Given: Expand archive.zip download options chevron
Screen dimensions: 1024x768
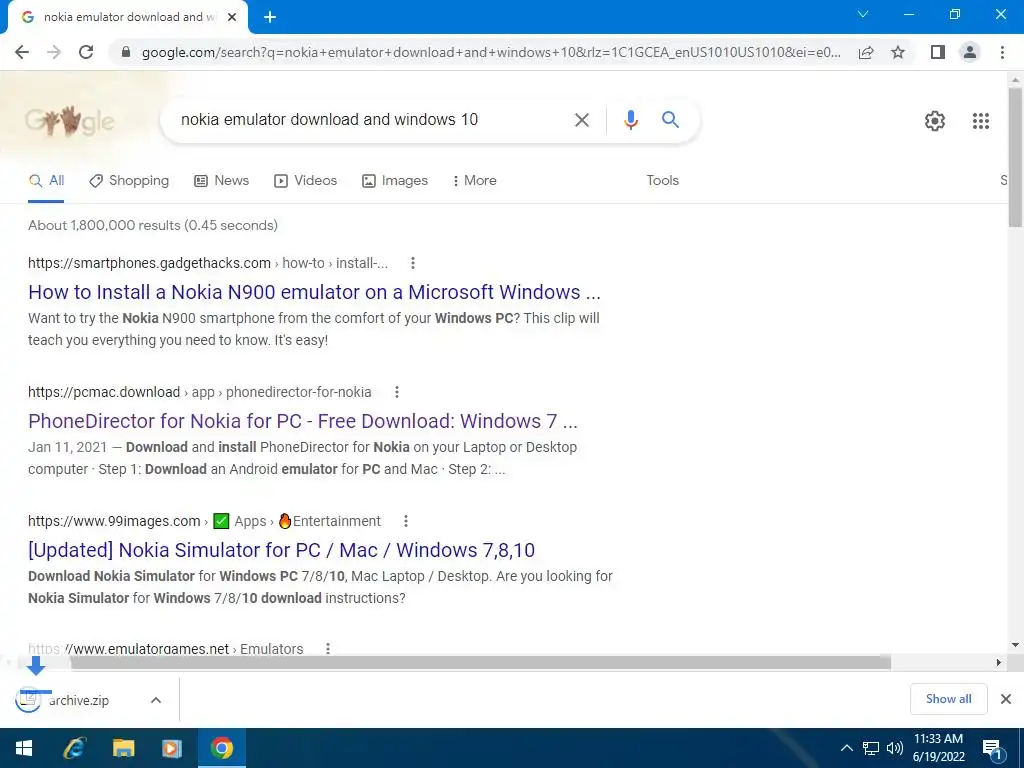Looking at the screenshot, I should tap(155, 700).
